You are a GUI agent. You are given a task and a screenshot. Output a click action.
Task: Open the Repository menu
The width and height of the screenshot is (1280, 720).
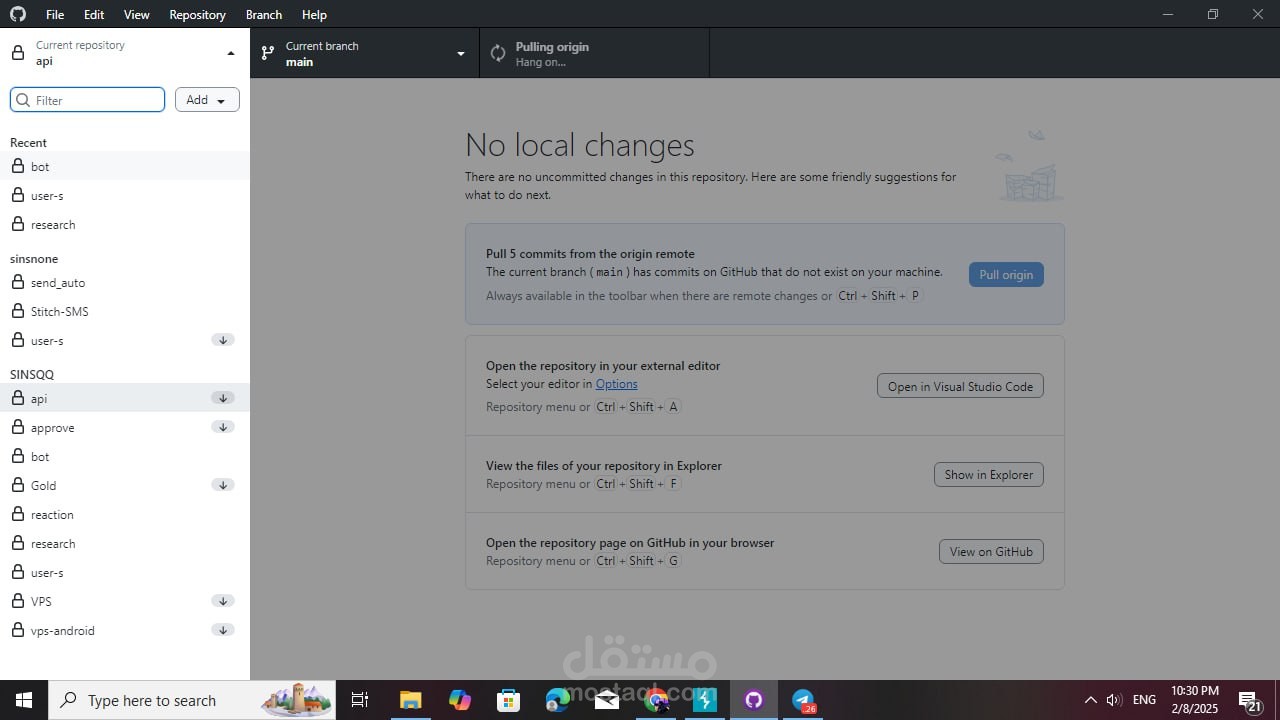click(197, 15)
